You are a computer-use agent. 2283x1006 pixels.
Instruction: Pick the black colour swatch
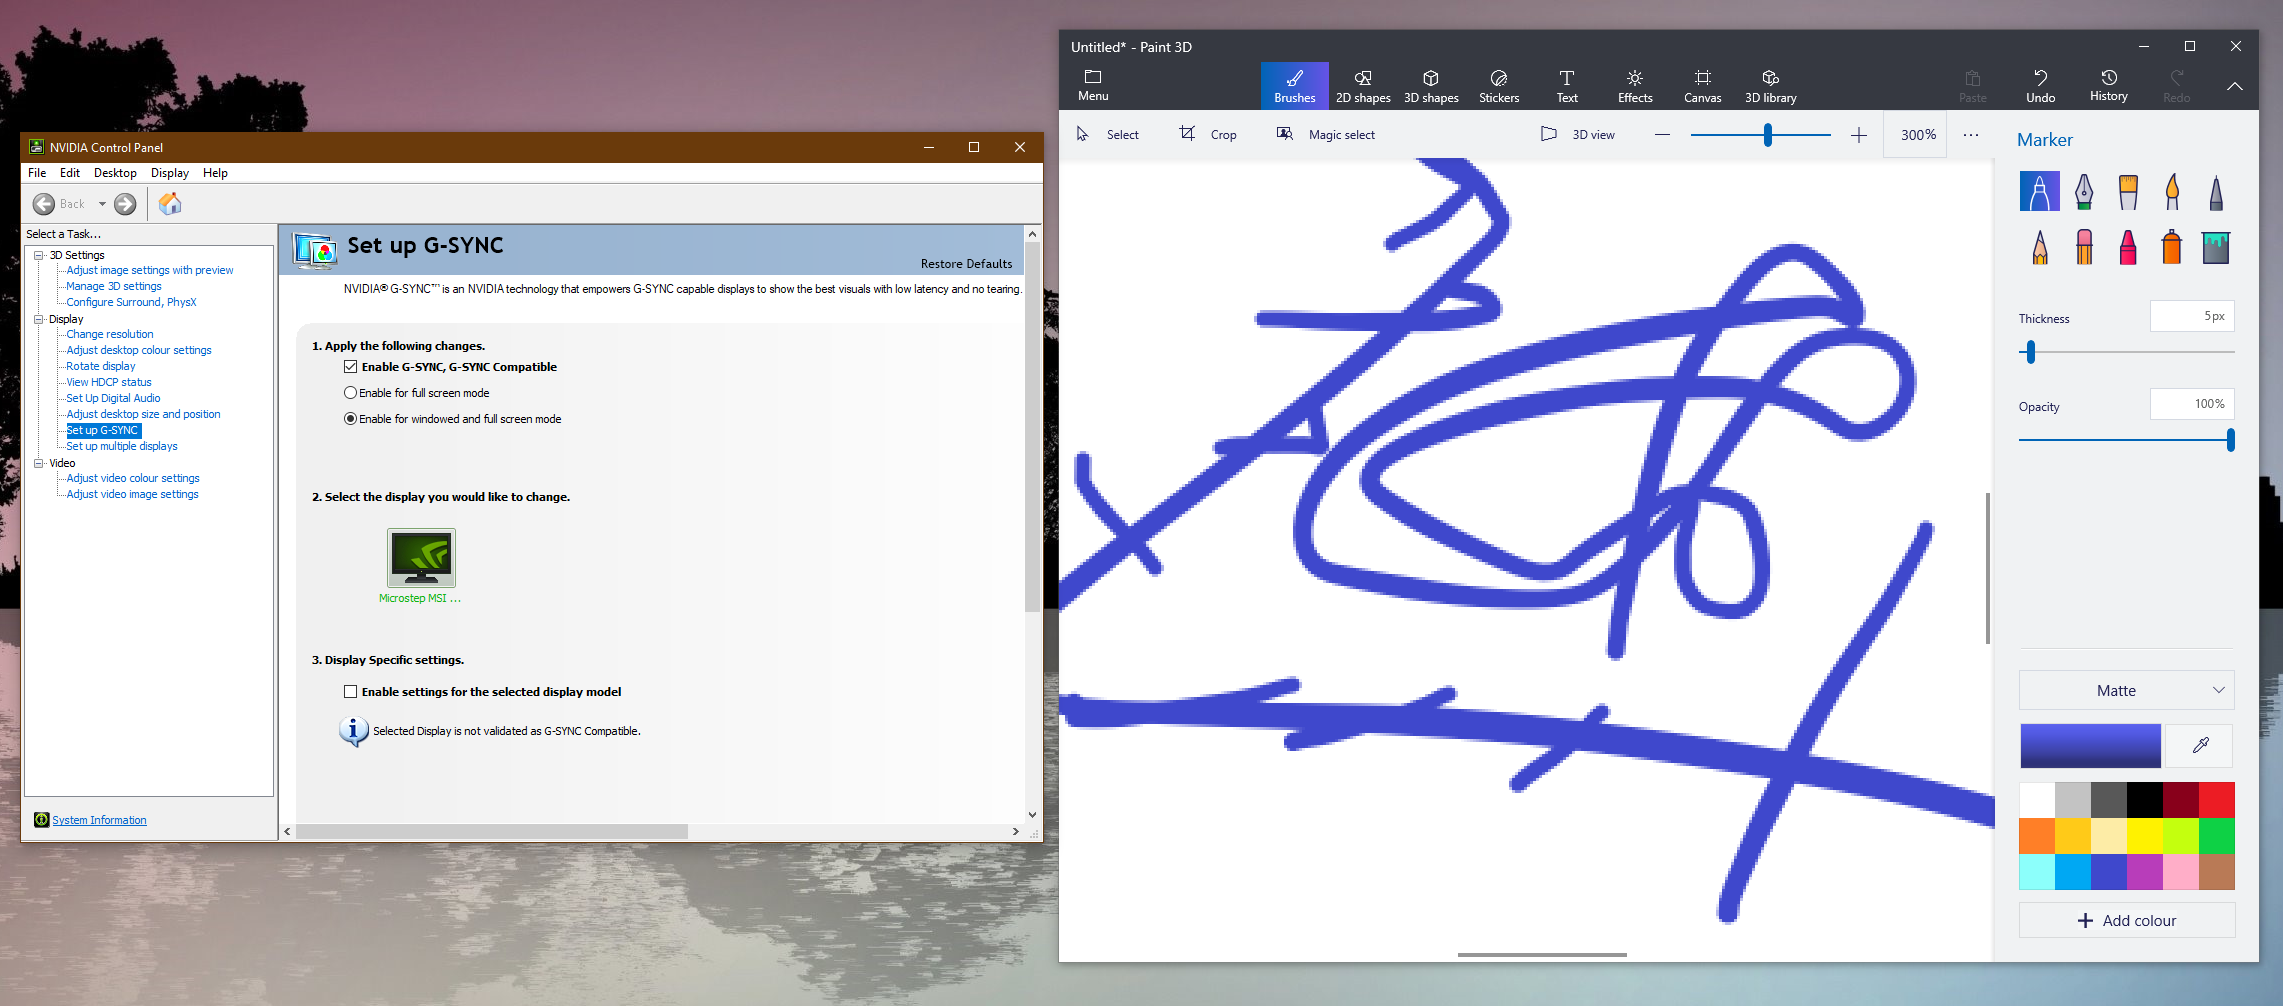[2145, 800]
